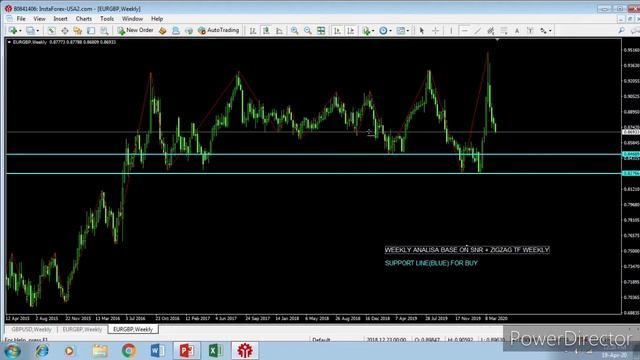The width and height of the screenshot is (640, 360).
Task: Open the Terminal window icon
Action: tap(91, 31)
